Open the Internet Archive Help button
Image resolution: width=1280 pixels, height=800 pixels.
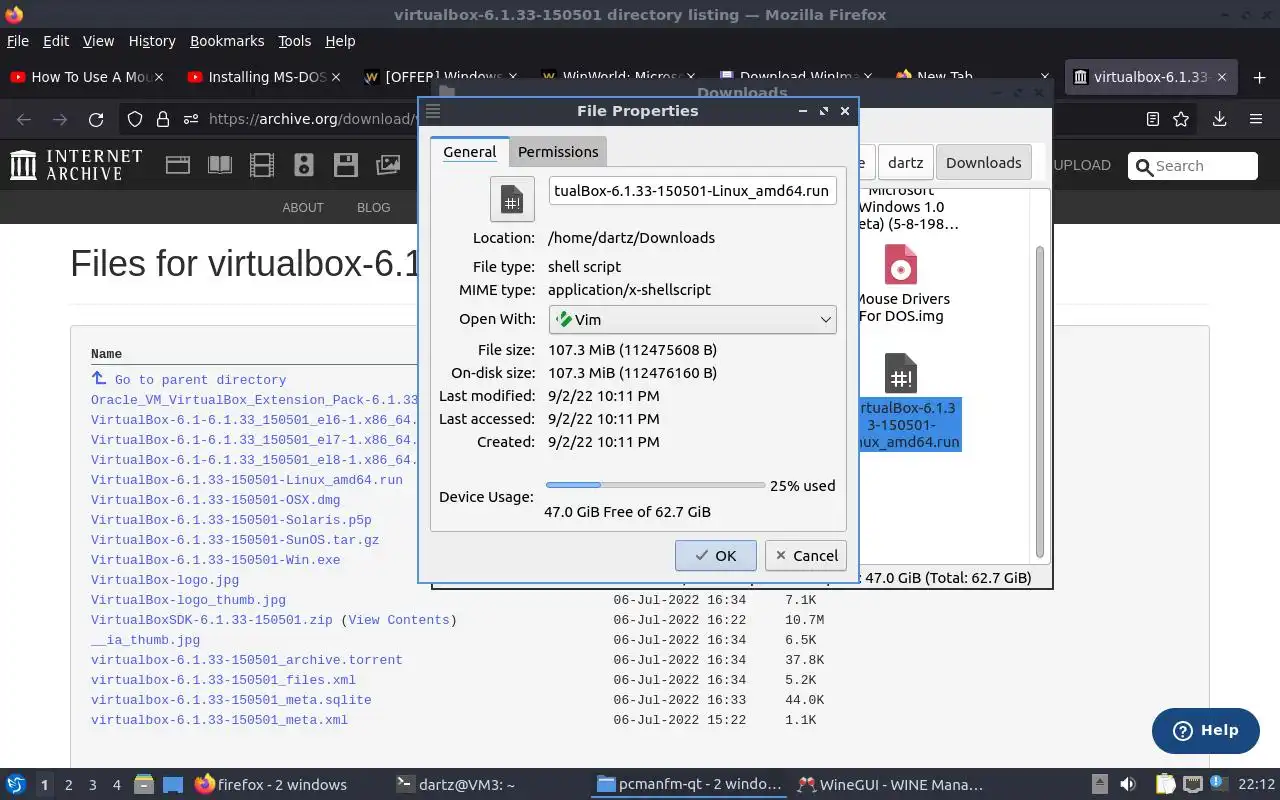click(x=1205, y=731)
